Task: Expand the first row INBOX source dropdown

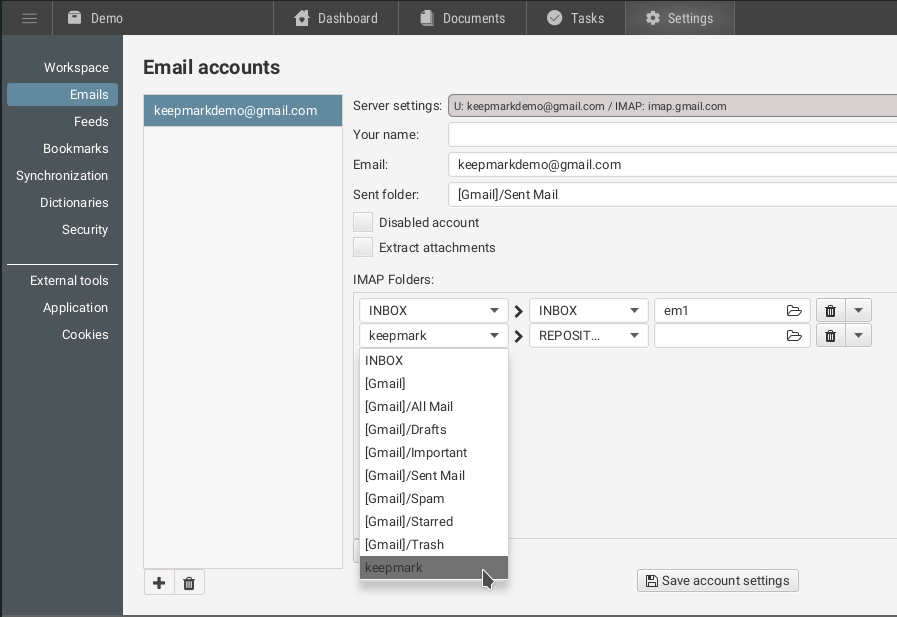Action: click(433, 311)
